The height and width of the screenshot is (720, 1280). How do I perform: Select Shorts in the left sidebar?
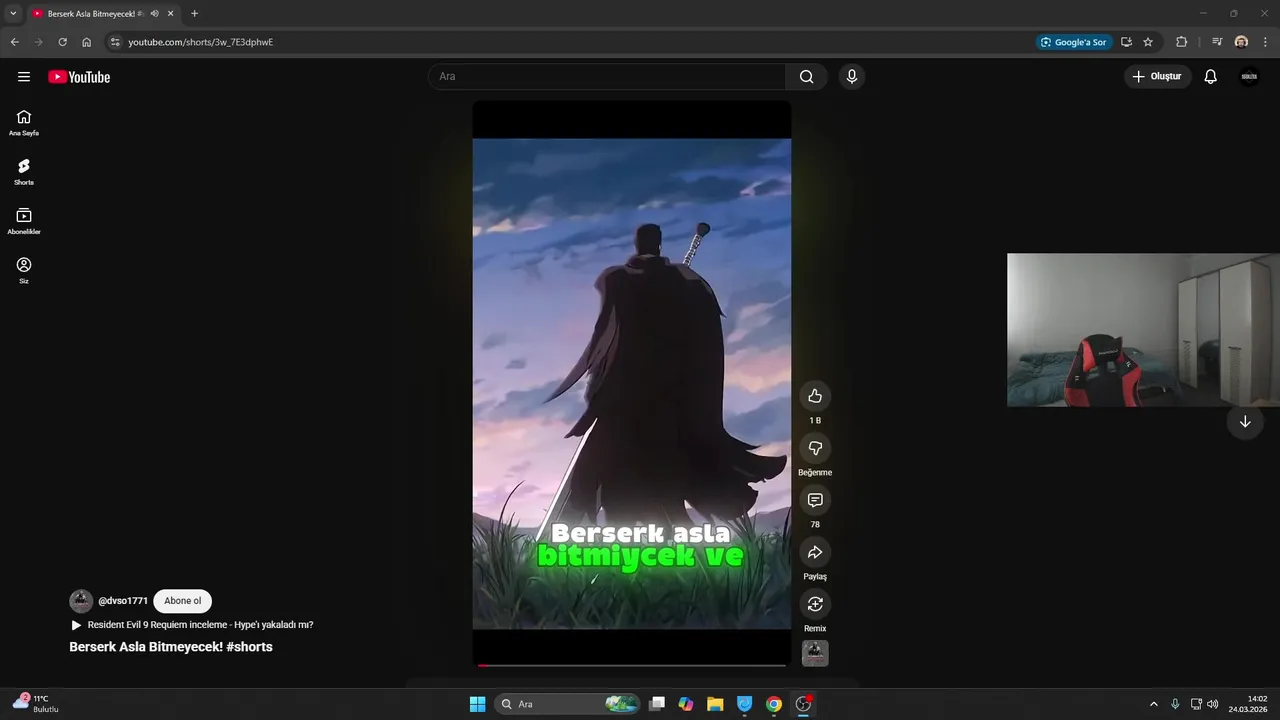[x=24, y=172]
